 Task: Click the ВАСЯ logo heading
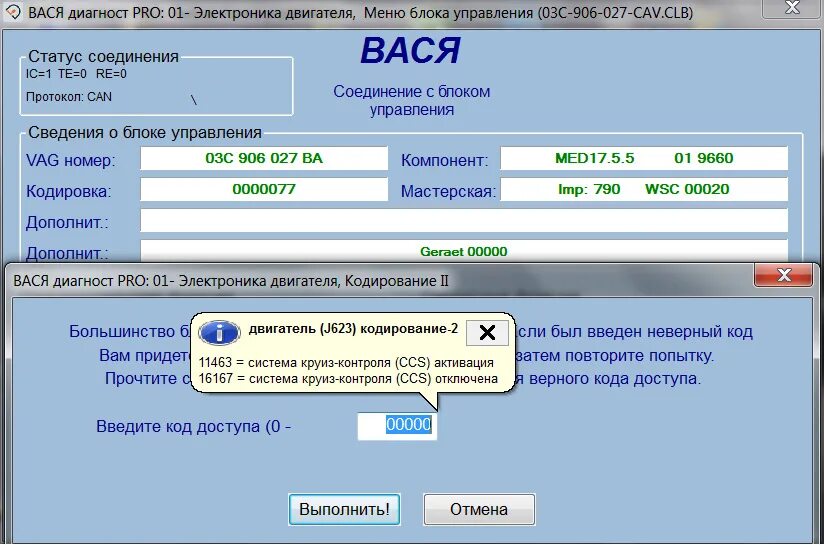pyautogui.click(x=410, y=51)
